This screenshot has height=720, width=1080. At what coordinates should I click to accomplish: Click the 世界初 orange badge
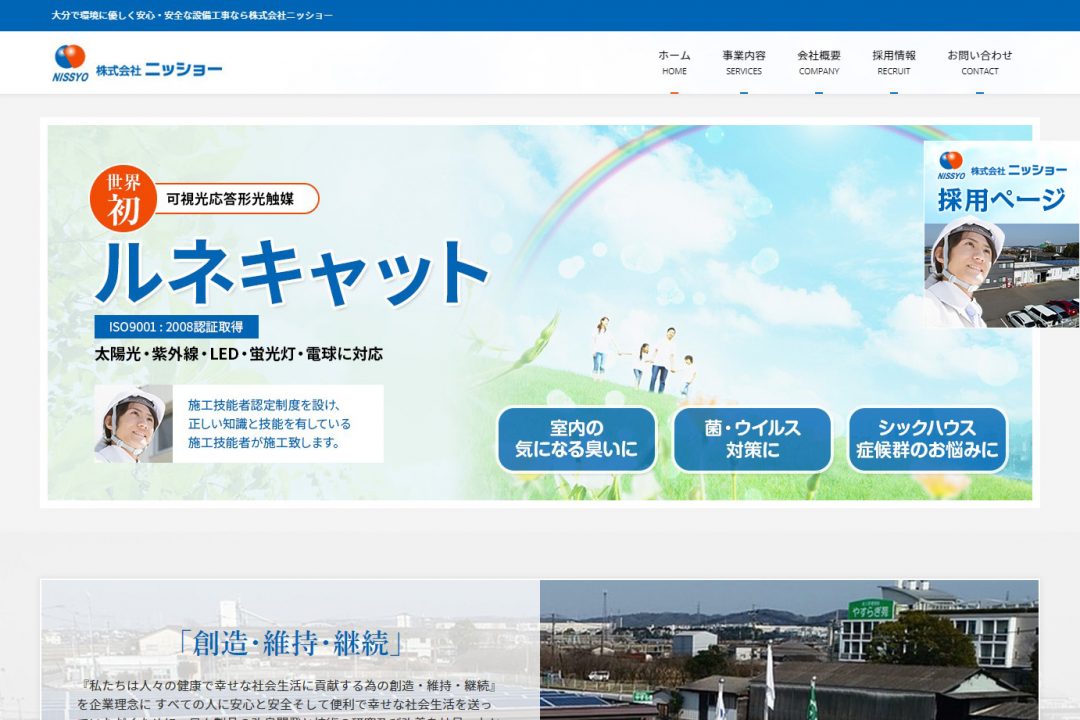123,198
